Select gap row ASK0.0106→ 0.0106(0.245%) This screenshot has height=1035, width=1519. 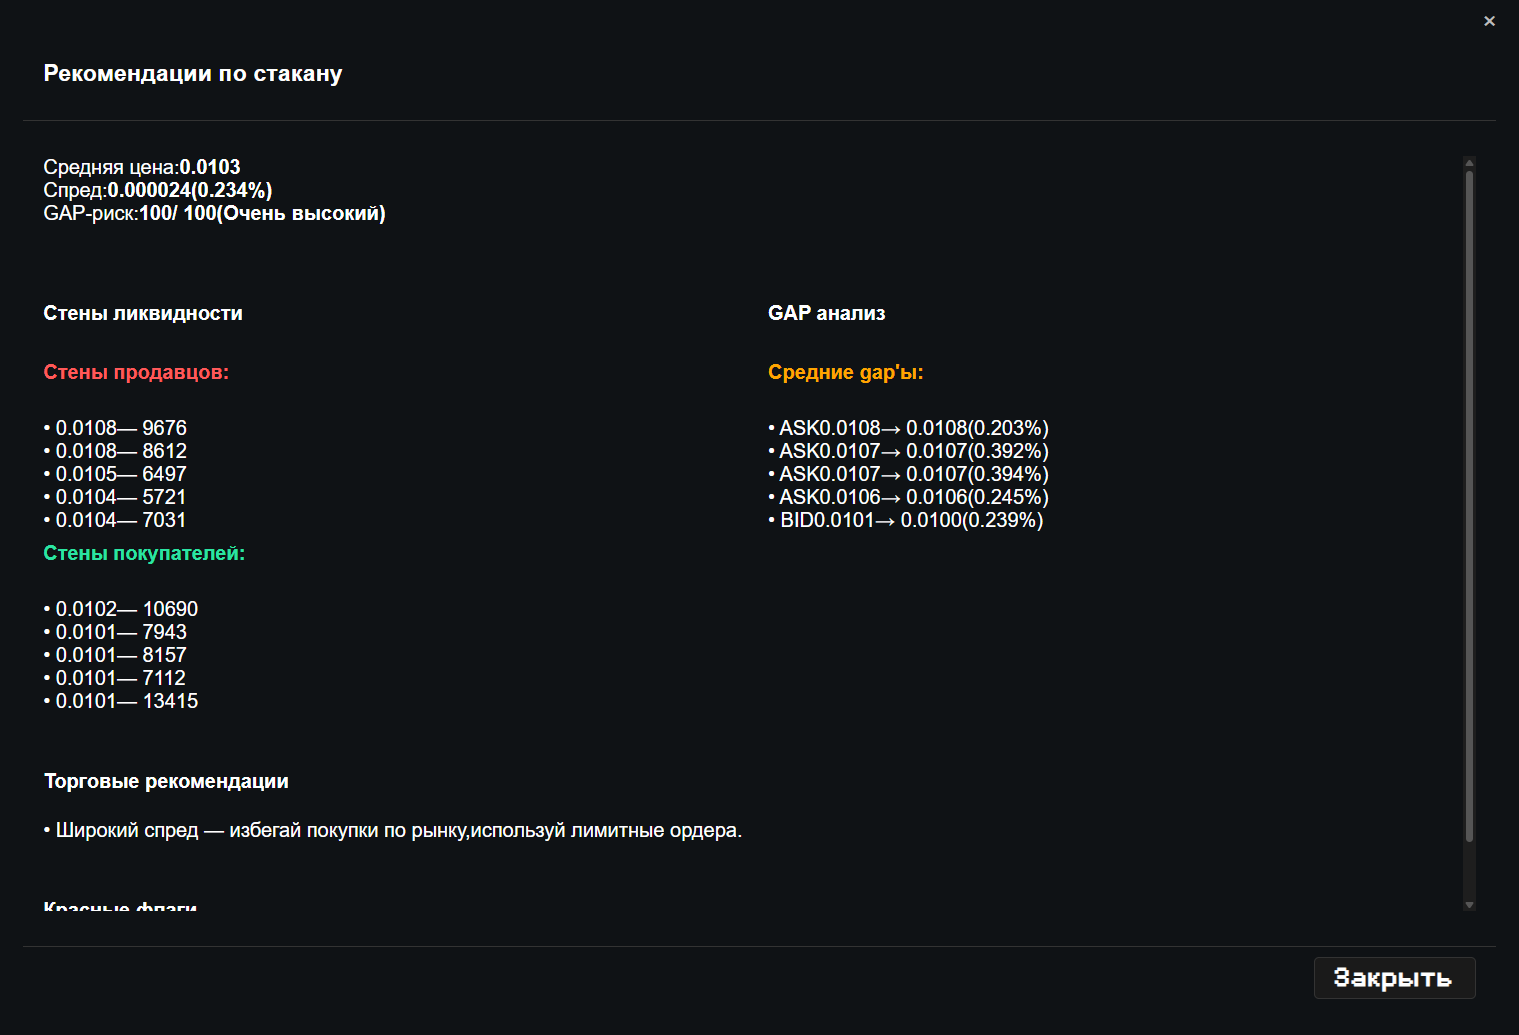coord(908,497)
